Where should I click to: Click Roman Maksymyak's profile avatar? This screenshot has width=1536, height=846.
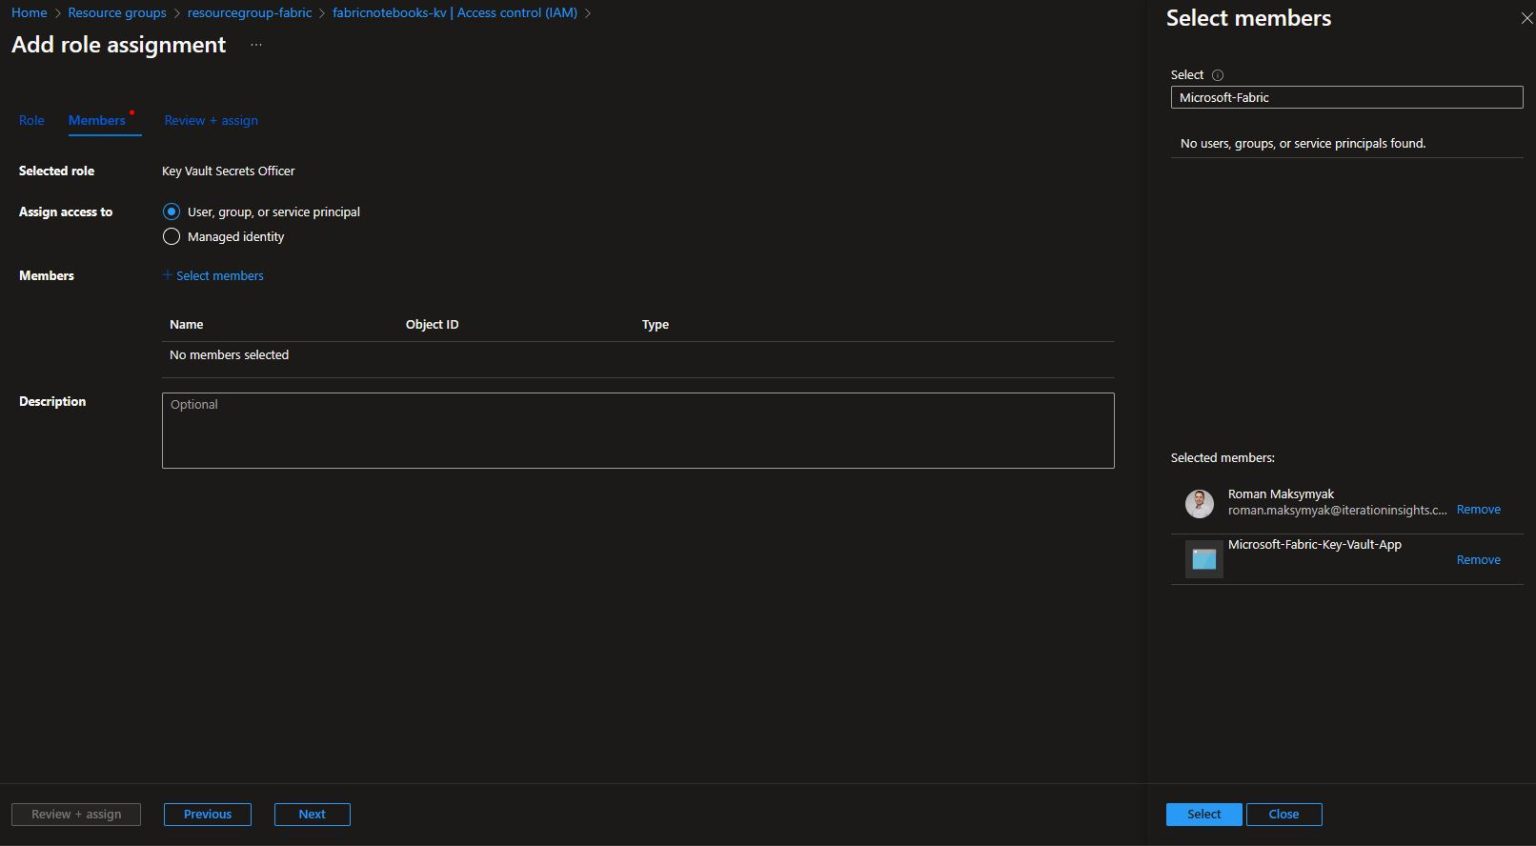tap(1199, 503)
